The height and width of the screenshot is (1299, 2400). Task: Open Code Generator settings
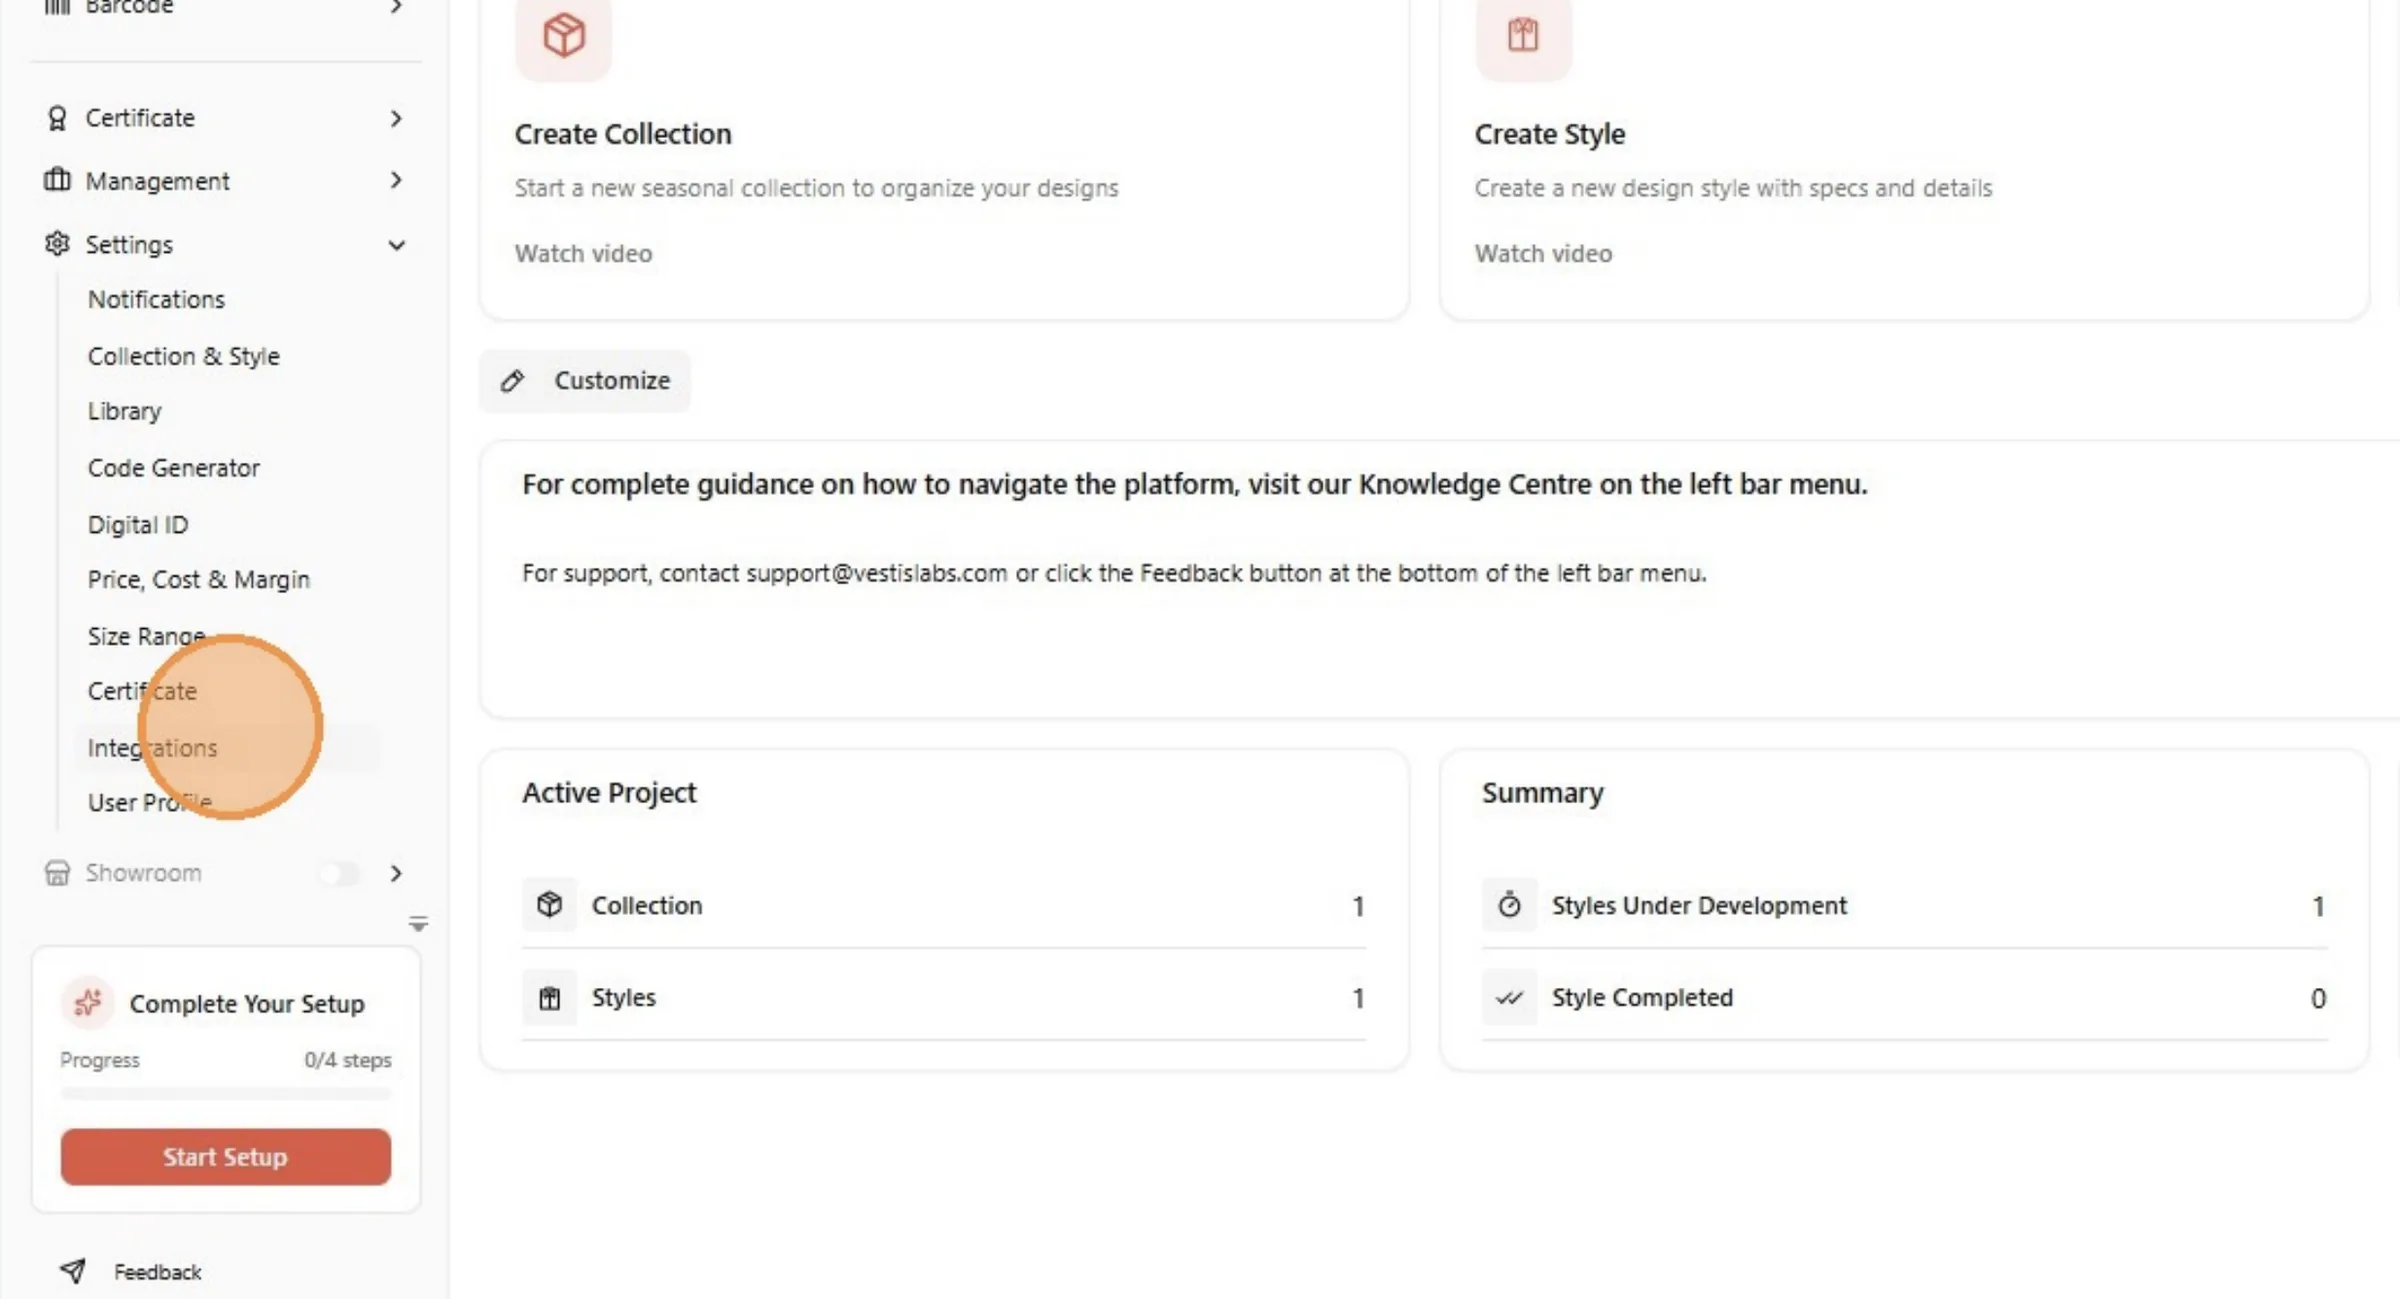click(173, 467)
